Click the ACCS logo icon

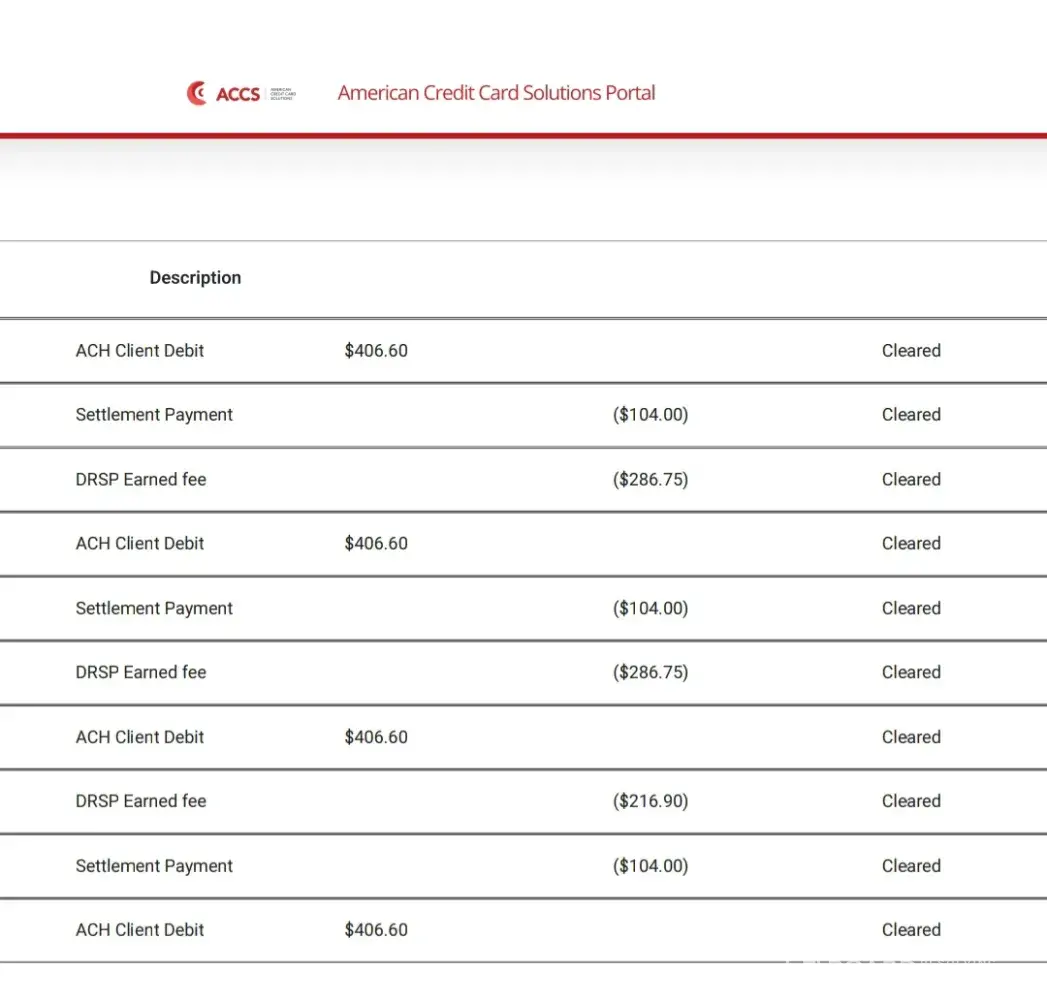197,93
